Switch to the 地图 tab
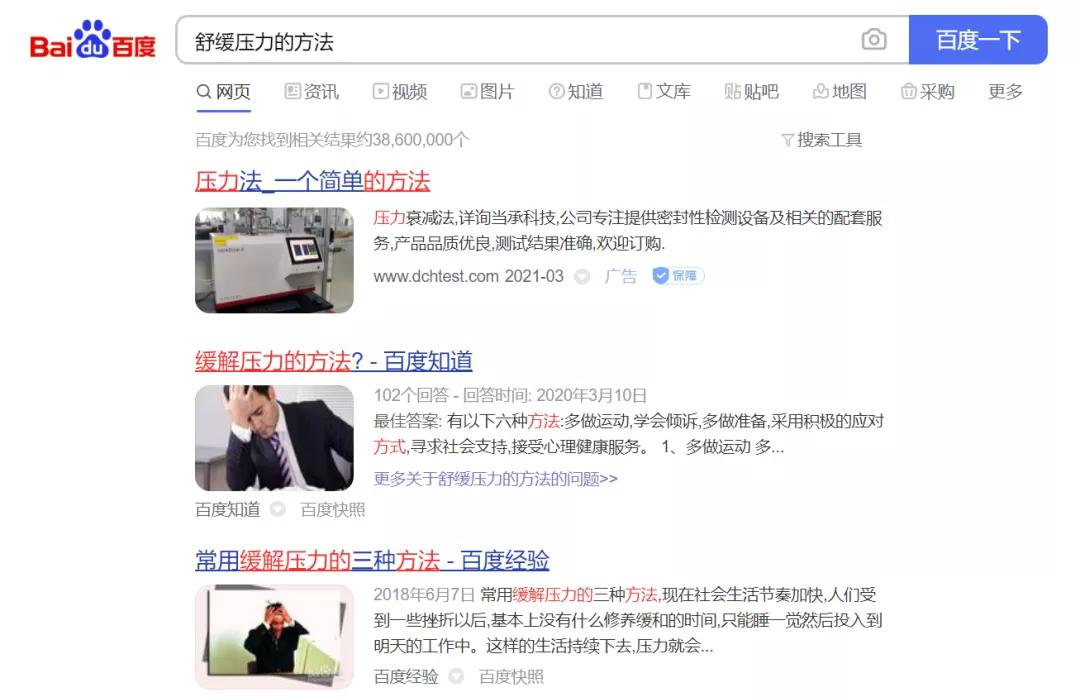This screenshot has height=697, width=1080. coord(840,91)
